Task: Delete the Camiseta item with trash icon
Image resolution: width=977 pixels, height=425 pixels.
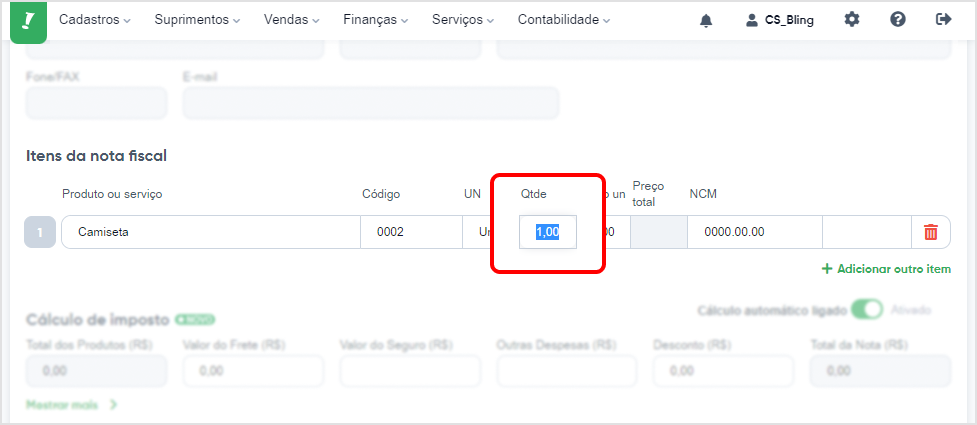Action: tap(930, 232)
